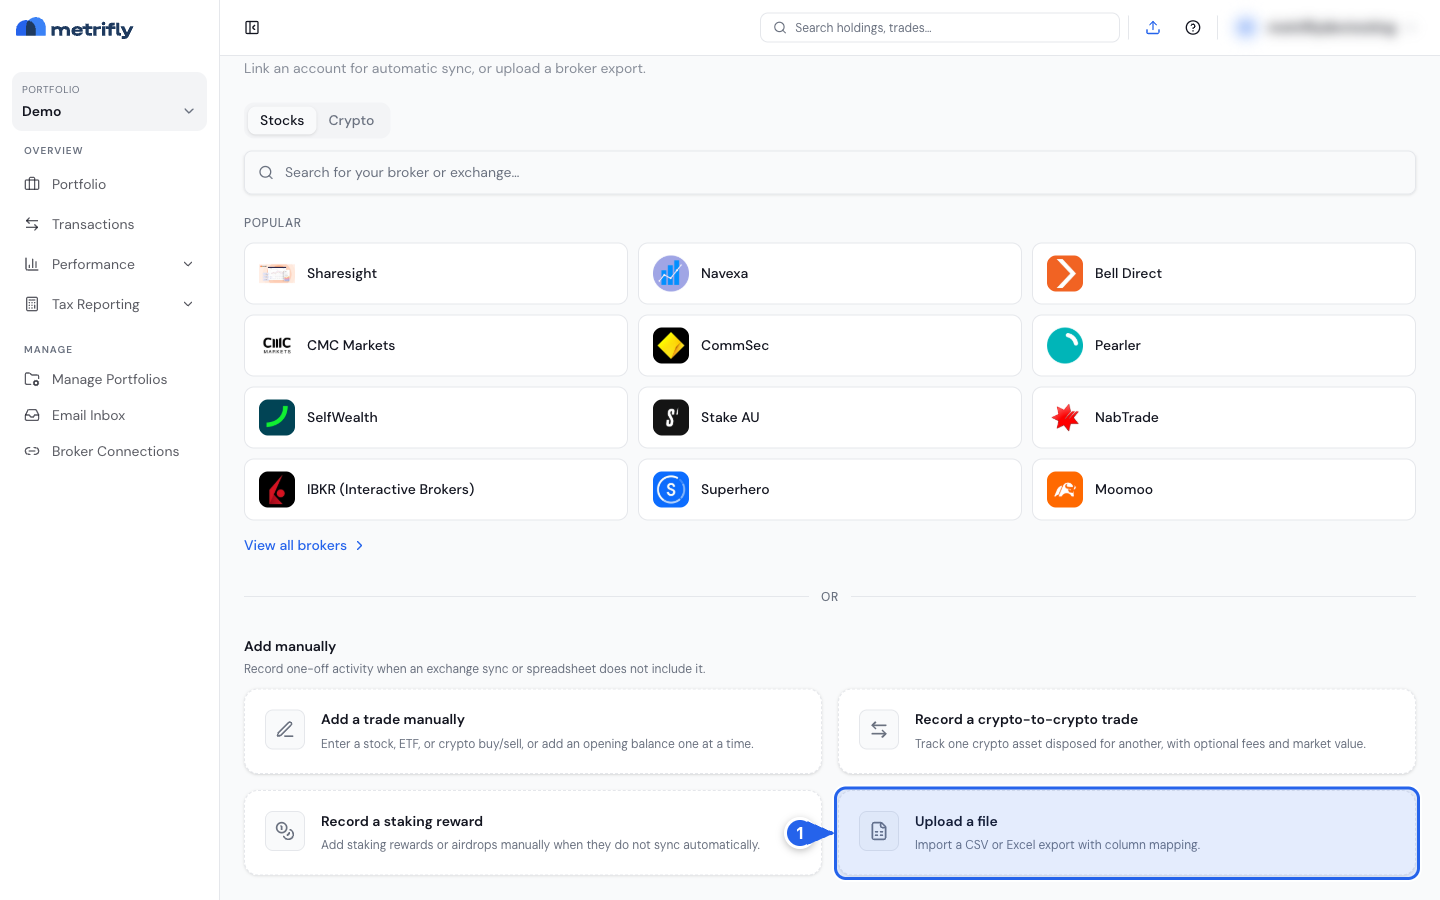Screen dimensions: 1440x900
Task: Select the Sharesight broker name
Action: point(342,273)
